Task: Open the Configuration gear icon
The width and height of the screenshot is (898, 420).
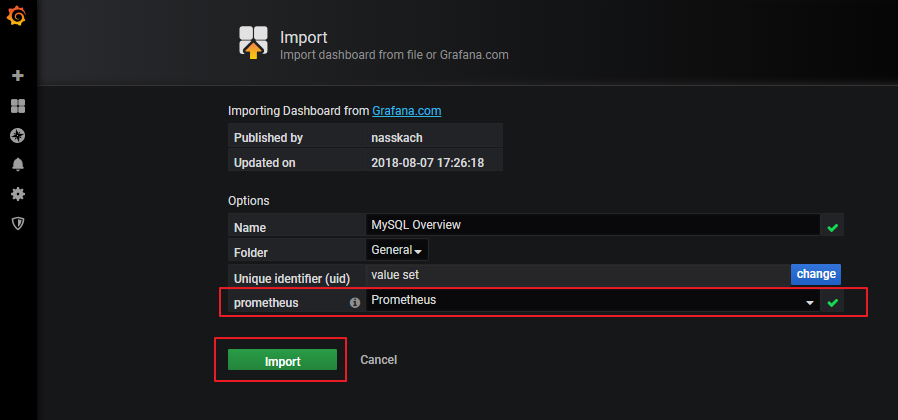Action: [x=18, y=194]
